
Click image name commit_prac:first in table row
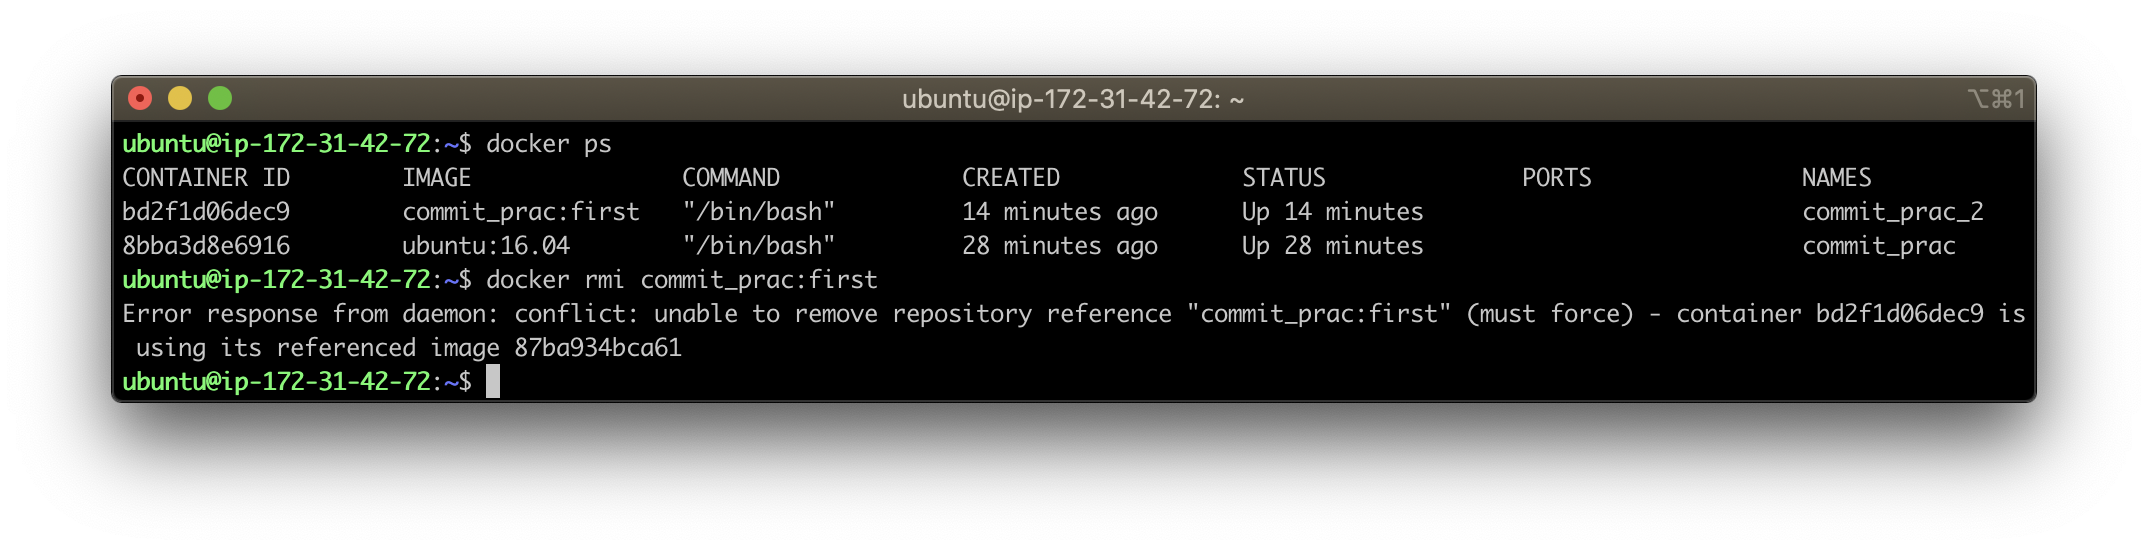(521, 212)
